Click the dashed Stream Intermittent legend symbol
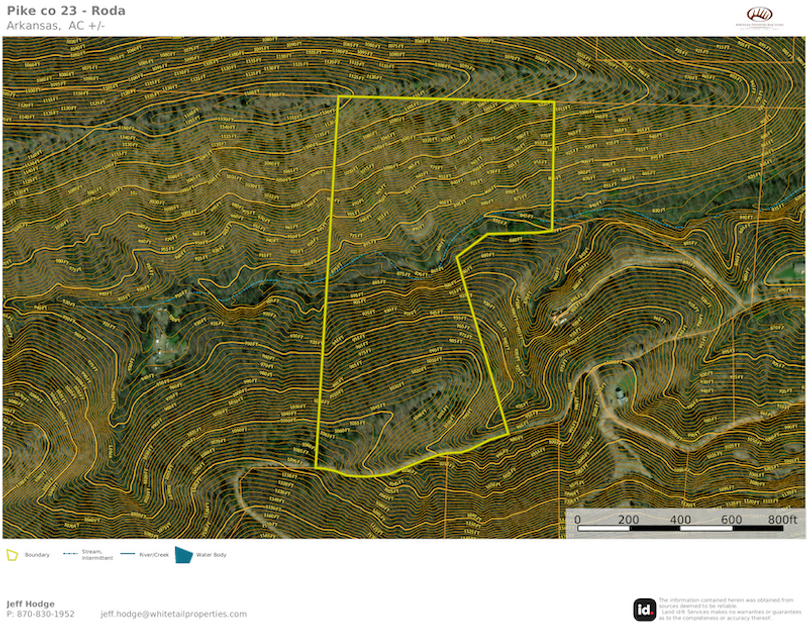Screen dimensions: 808x624 tap(70, 554)
